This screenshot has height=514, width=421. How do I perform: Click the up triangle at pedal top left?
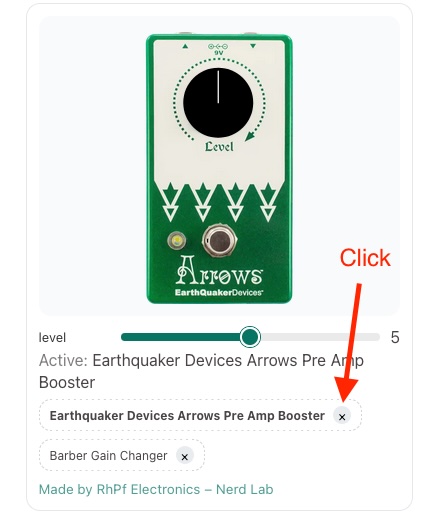[185, 46]
